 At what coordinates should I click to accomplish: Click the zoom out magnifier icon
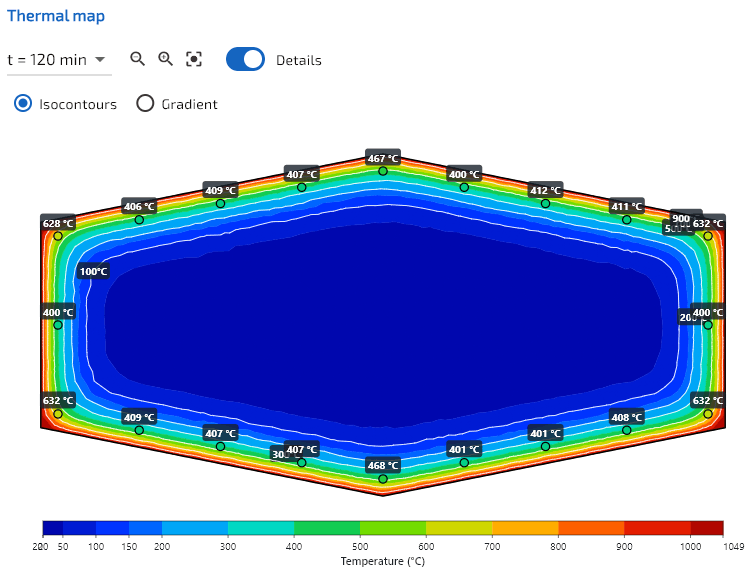(137, 59)
